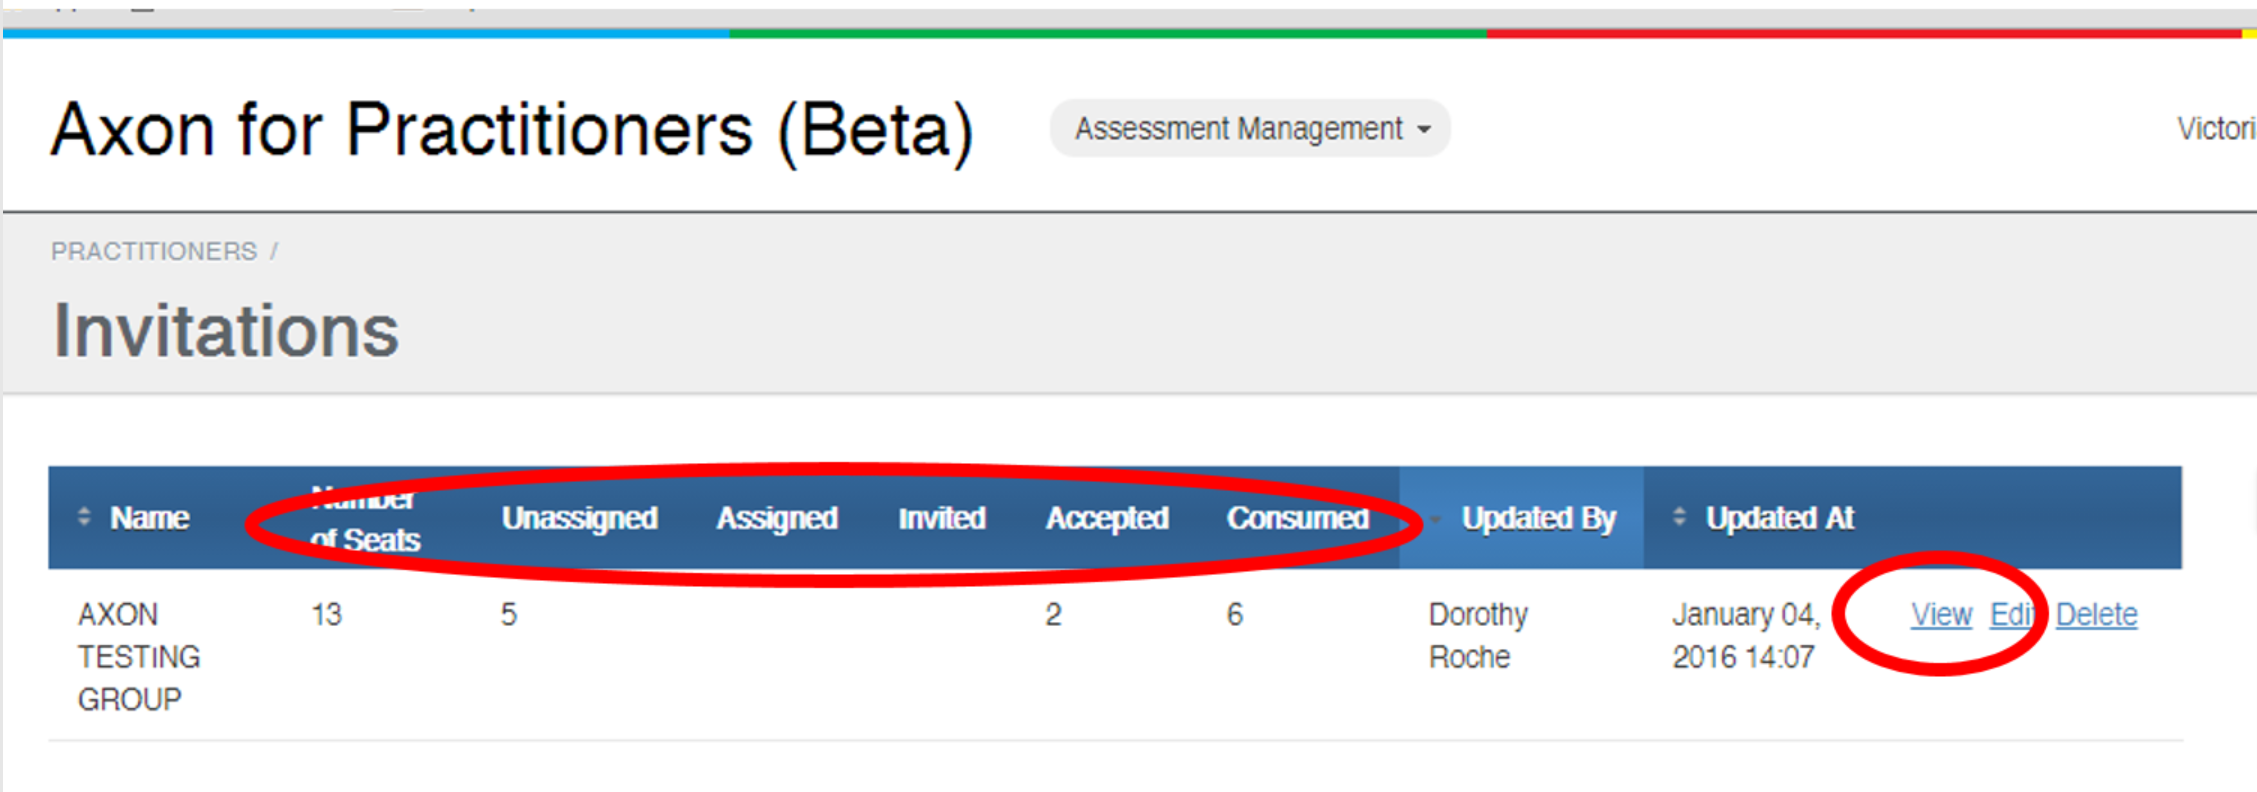Select the Consumed column header
2257x792 pixels.
coord(1297,518)
